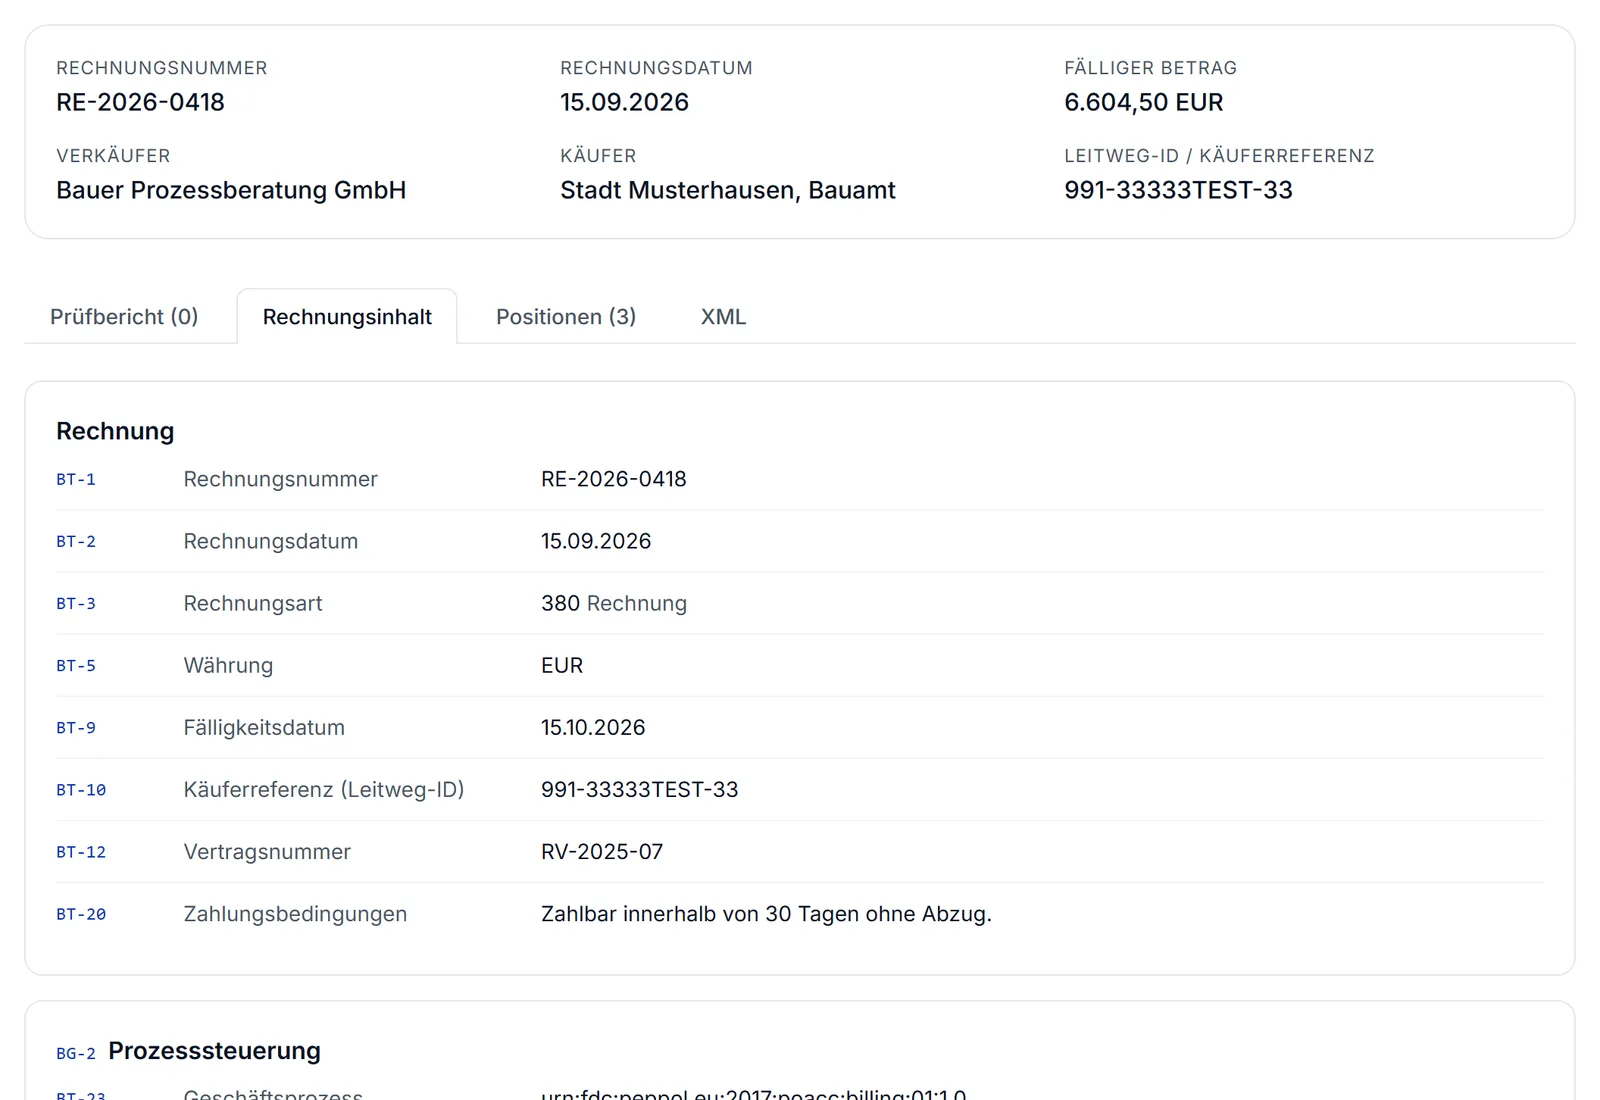Click the BT-12 field code
Image resolution: width=1600 pixels, height=1100 pixels.
pyautogui.click(x=81, y=852)
